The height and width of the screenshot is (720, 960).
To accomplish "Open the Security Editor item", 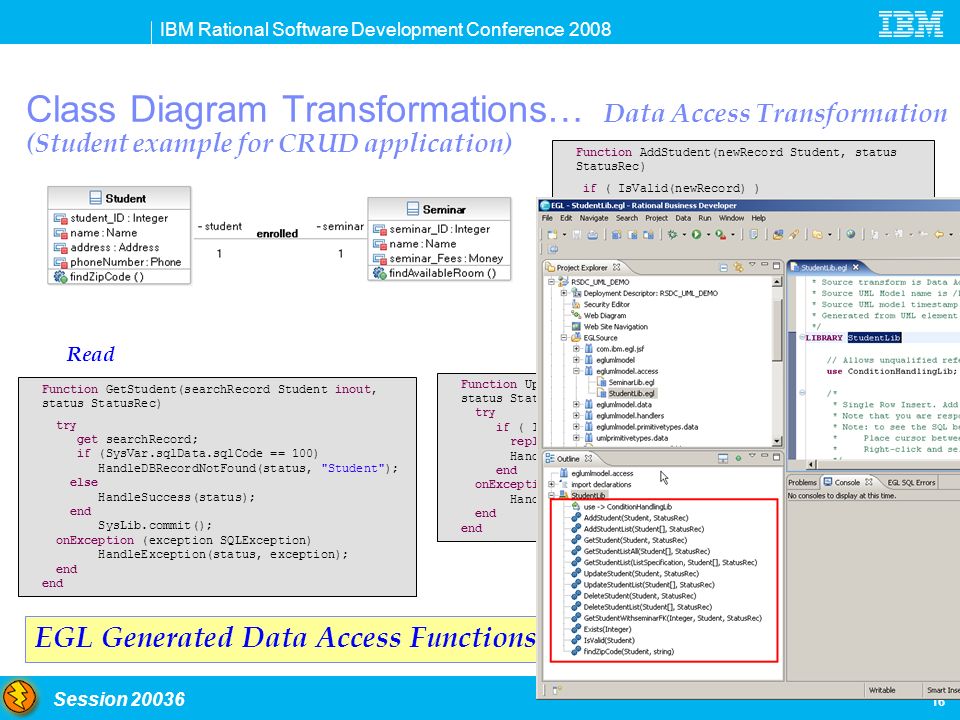I will 606,304.
